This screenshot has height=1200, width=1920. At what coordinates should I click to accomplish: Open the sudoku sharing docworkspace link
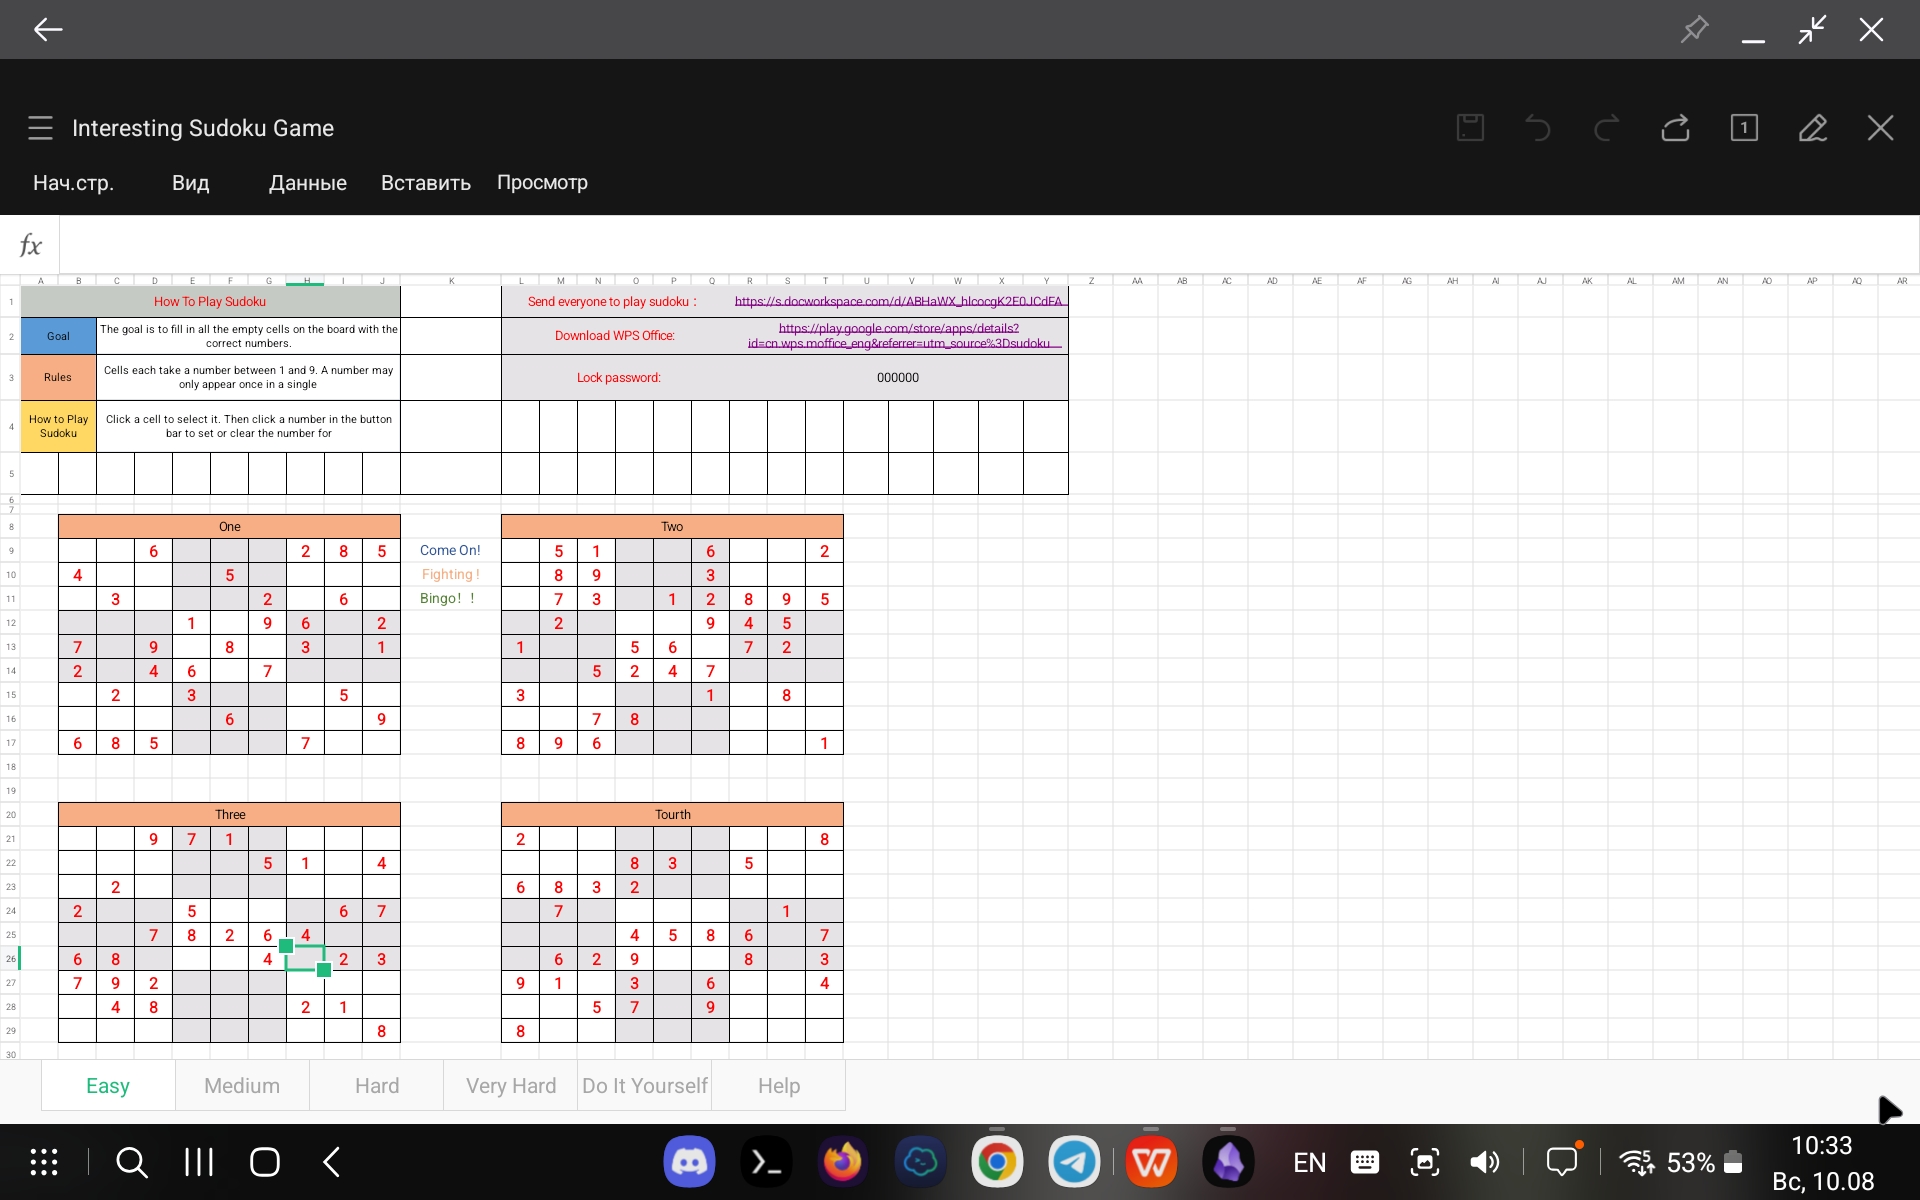click(898, 301)
